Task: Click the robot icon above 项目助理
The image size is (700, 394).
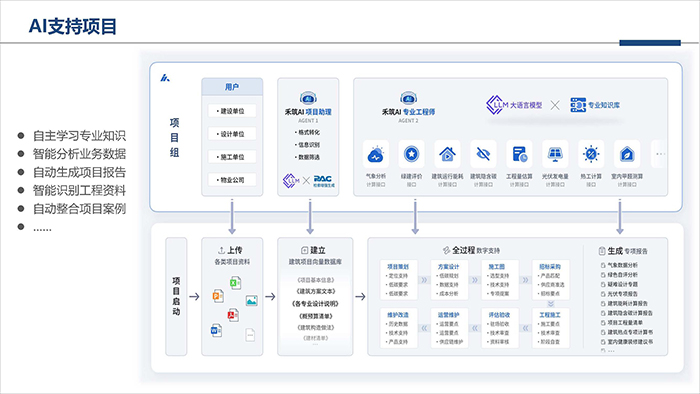Action: coord(308,98)
